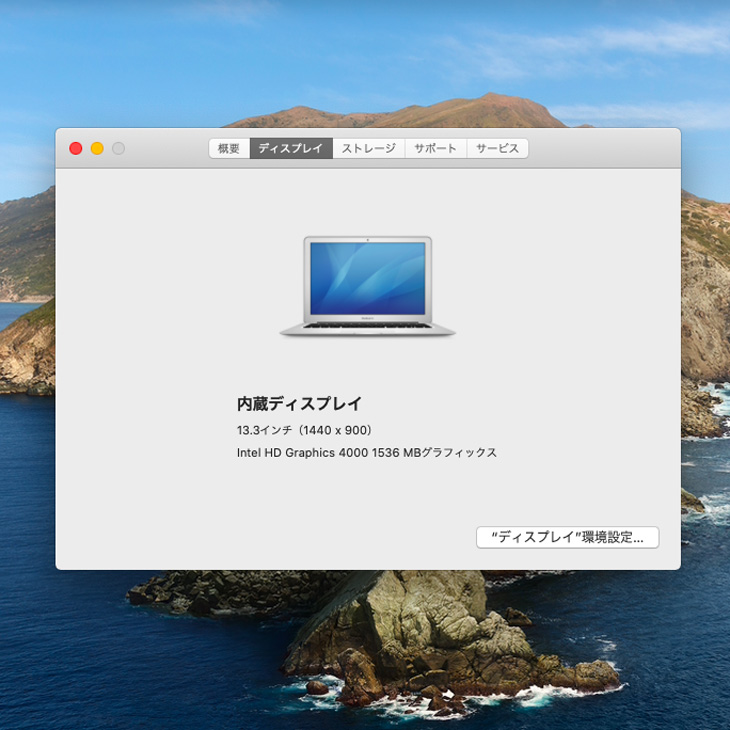Image resolution: width=730 pixels, height=730 pixels.
Task: Click empty title bar right of サービス
Action: click(600, 148)
